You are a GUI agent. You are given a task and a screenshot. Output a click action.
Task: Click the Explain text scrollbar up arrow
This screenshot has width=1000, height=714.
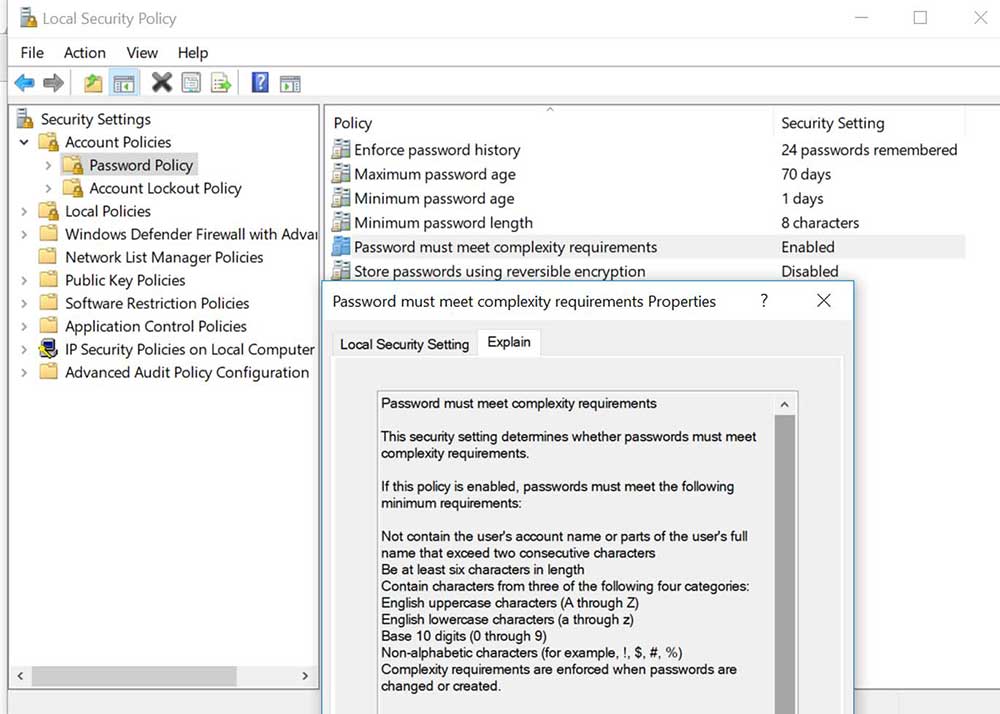pyautogui.click(x=785, y=405)
